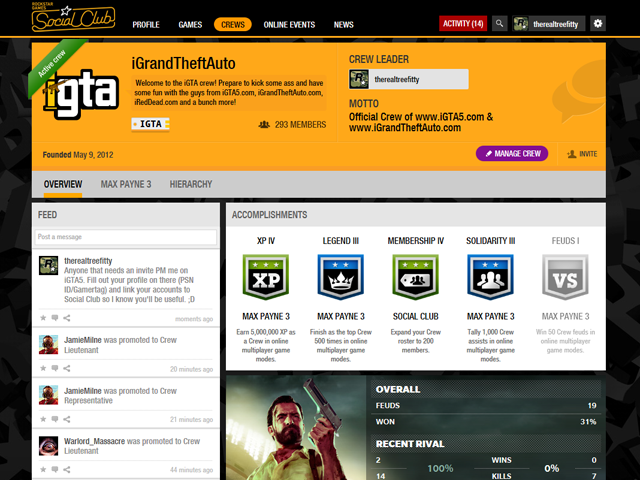Image resolution: width=640 pixels, height=480 pixels.
Task: Click the Membership IV badge
Action: 416,277
